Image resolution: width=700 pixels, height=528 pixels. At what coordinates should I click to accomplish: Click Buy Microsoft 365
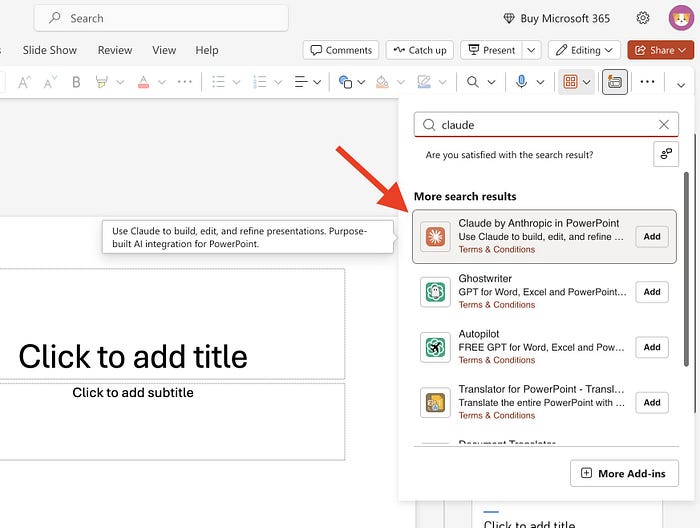pyautogui.click(x=557, y=18)
